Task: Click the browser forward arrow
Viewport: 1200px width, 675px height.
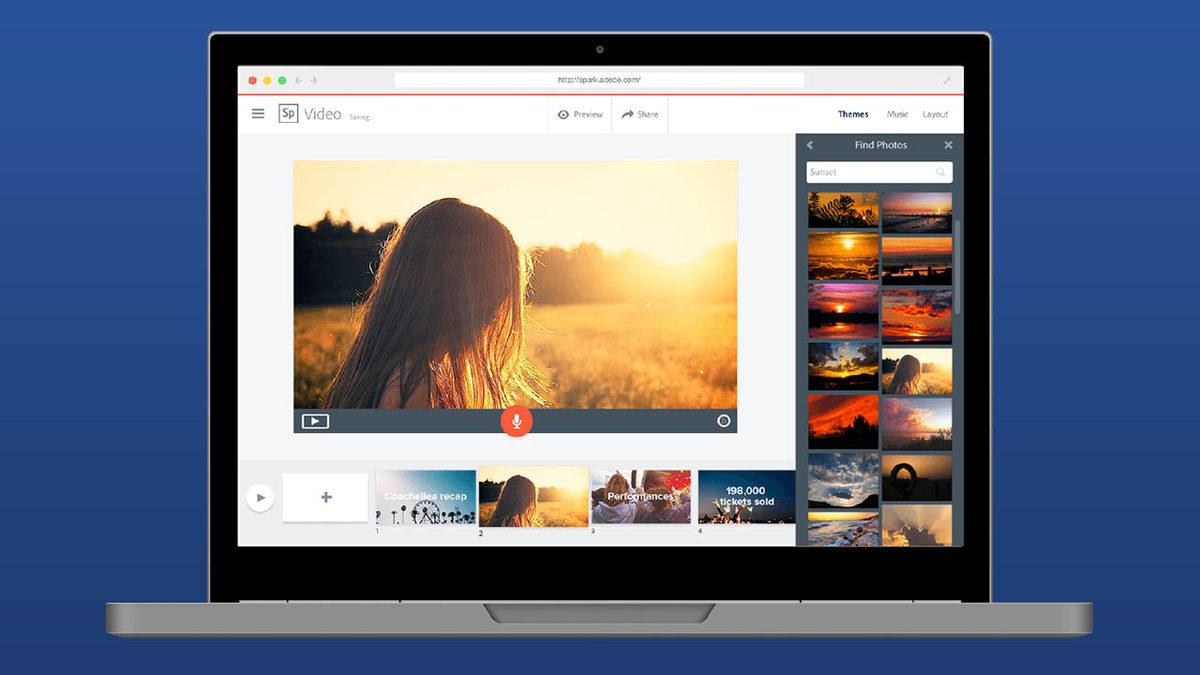Action: (316, 80)
